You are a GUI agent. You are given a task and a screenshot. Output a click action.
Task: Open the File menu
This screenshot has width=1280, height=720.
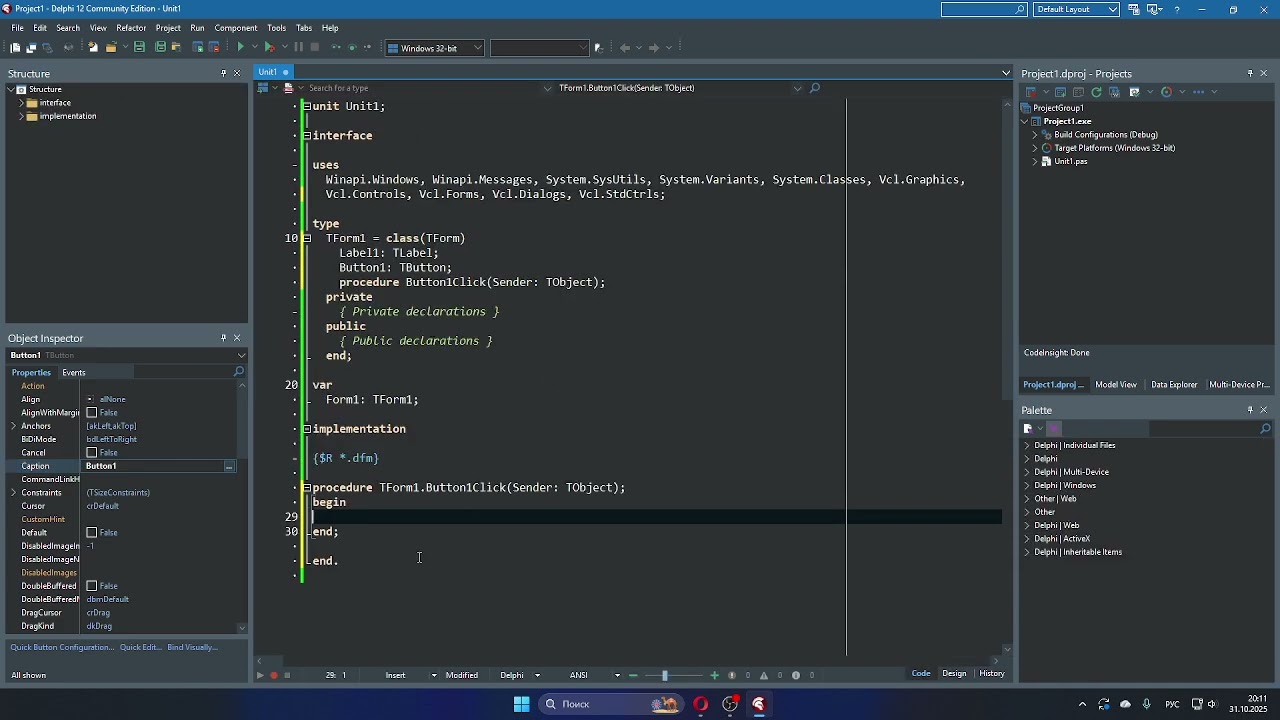(x=18, y=28)
